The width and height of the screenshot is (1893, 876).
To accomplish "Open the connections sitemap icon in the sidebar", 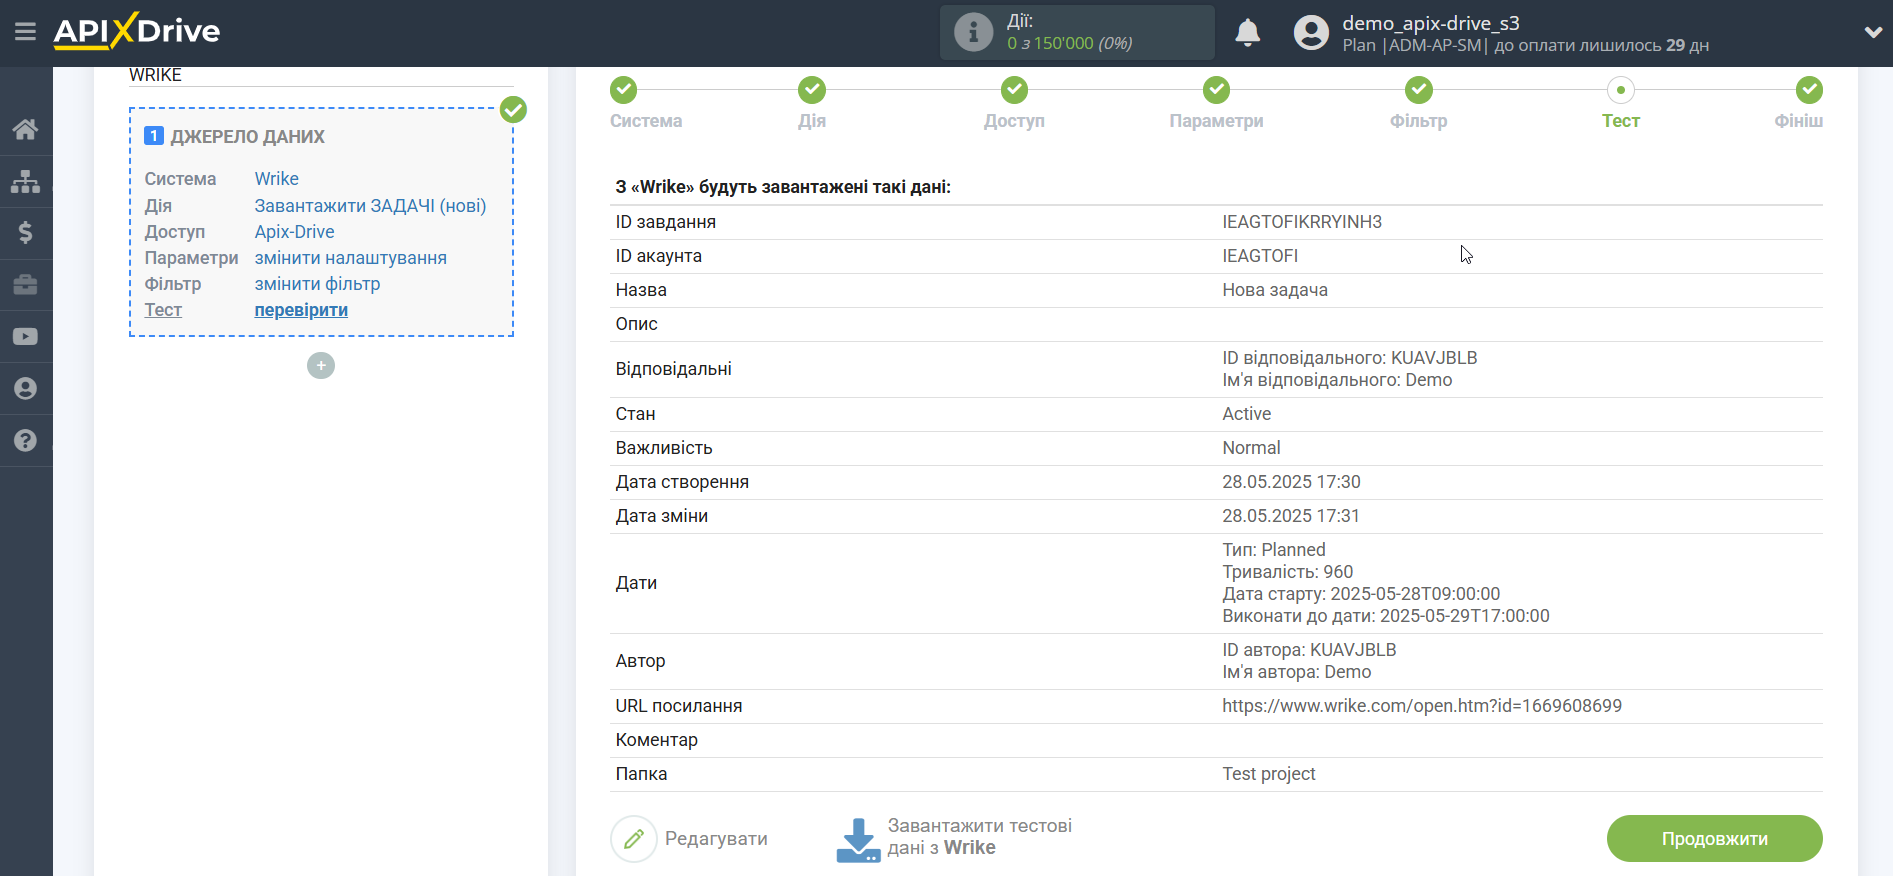I will click(x=26, y=181).
